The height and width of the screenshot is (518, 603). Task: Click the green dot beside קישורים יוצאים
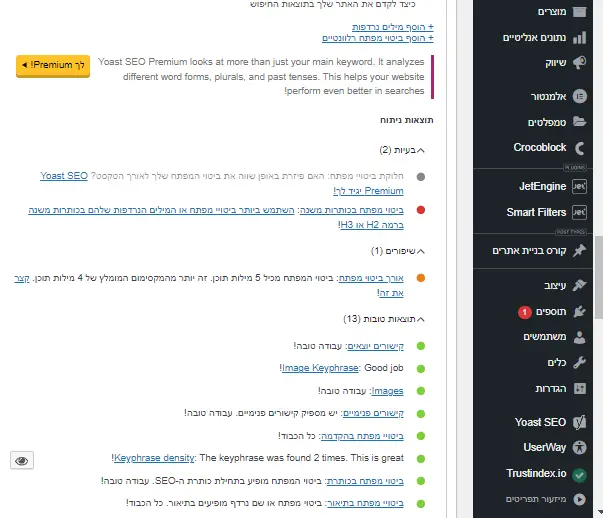point(421,346)
